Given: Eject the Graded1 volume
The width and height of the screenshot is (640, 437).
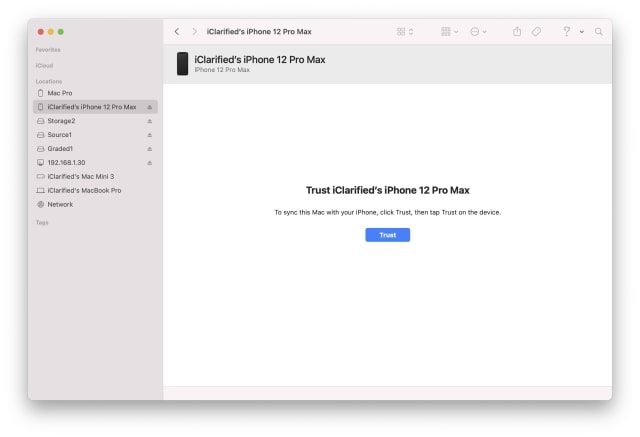Looking at the screenshot, I should tap(150, 148).
